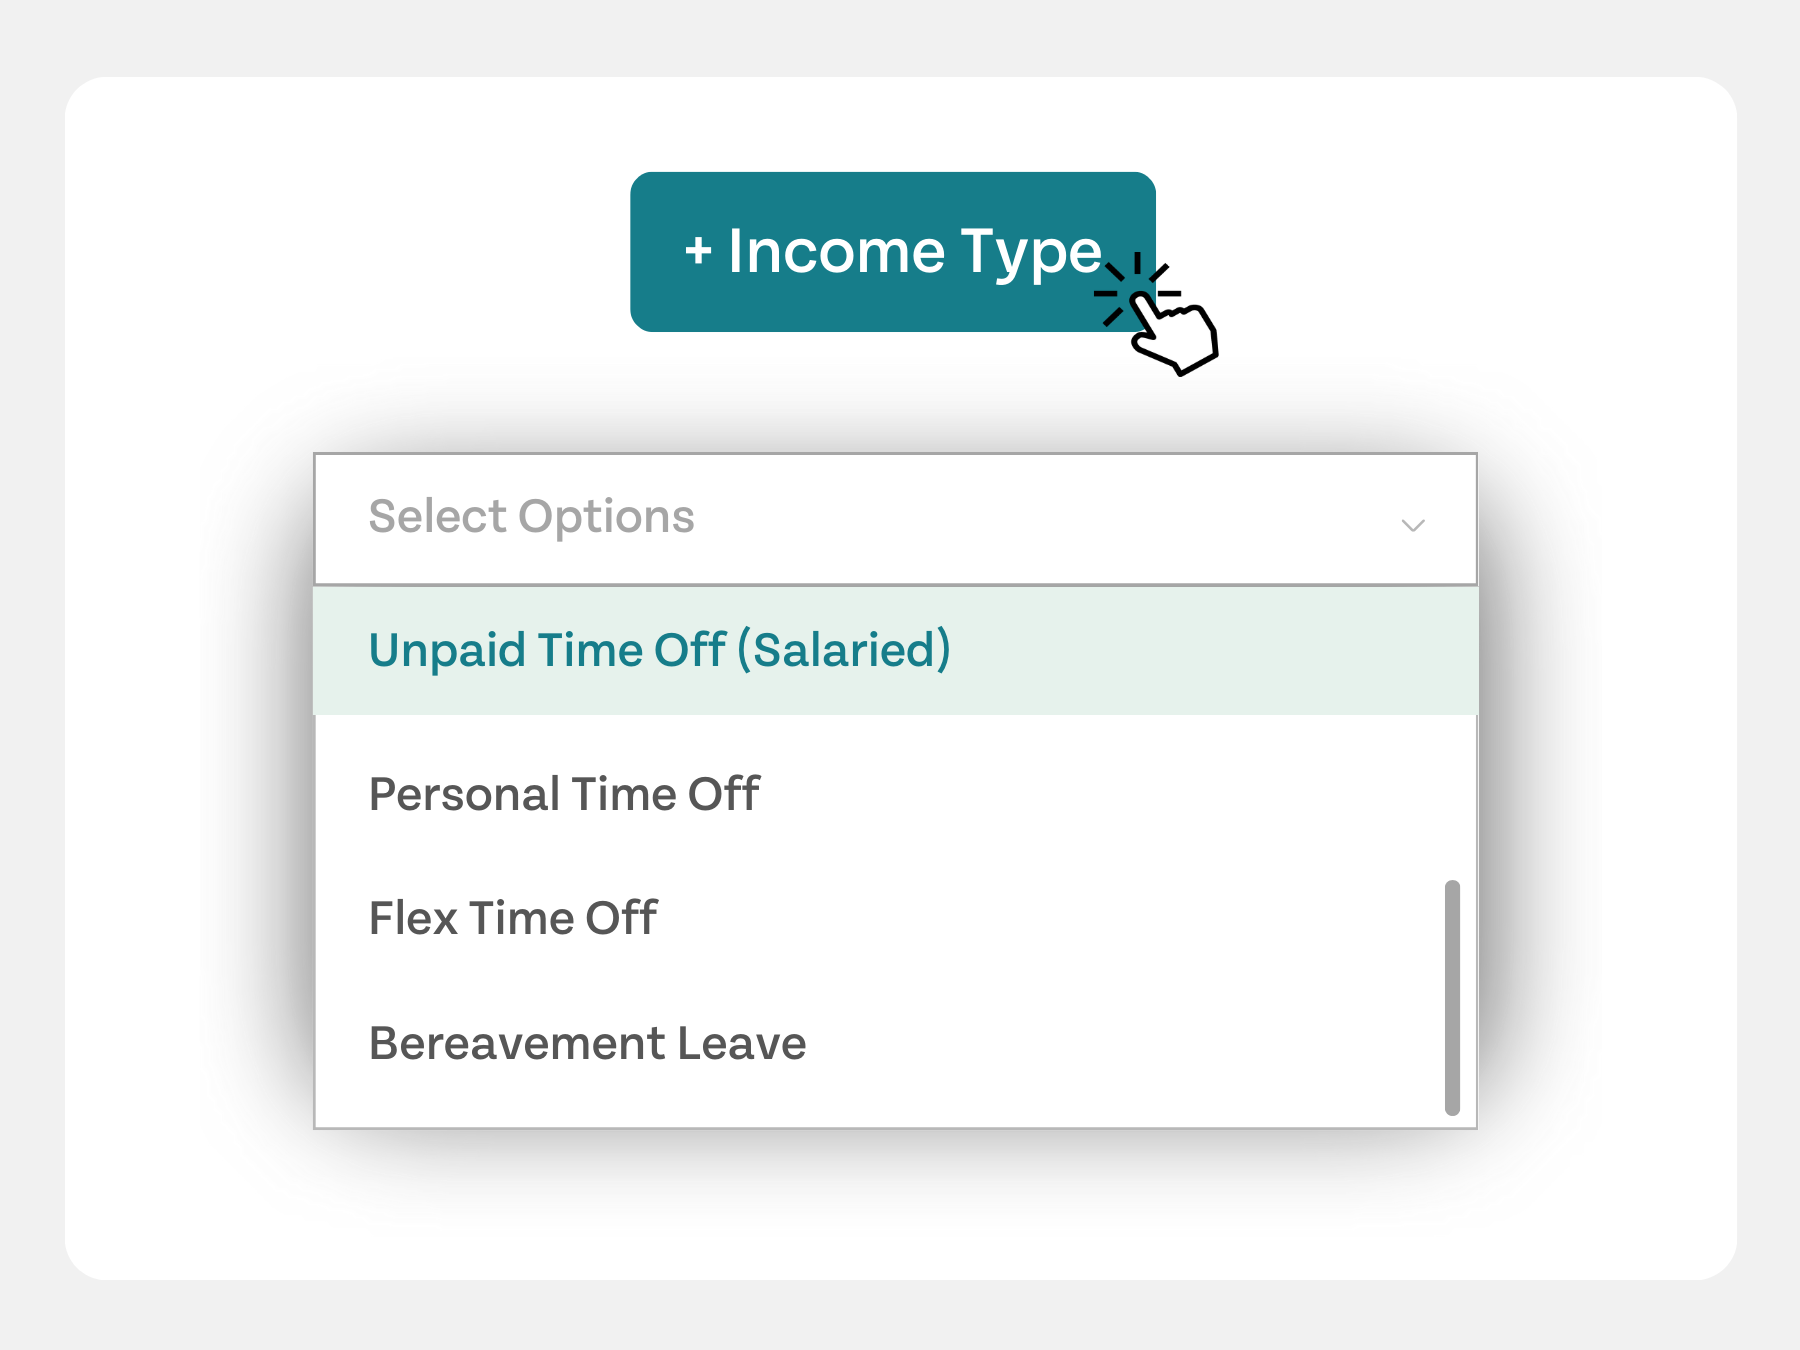Choose "Personal Time Off" from the list

click(x=564, y=795)
